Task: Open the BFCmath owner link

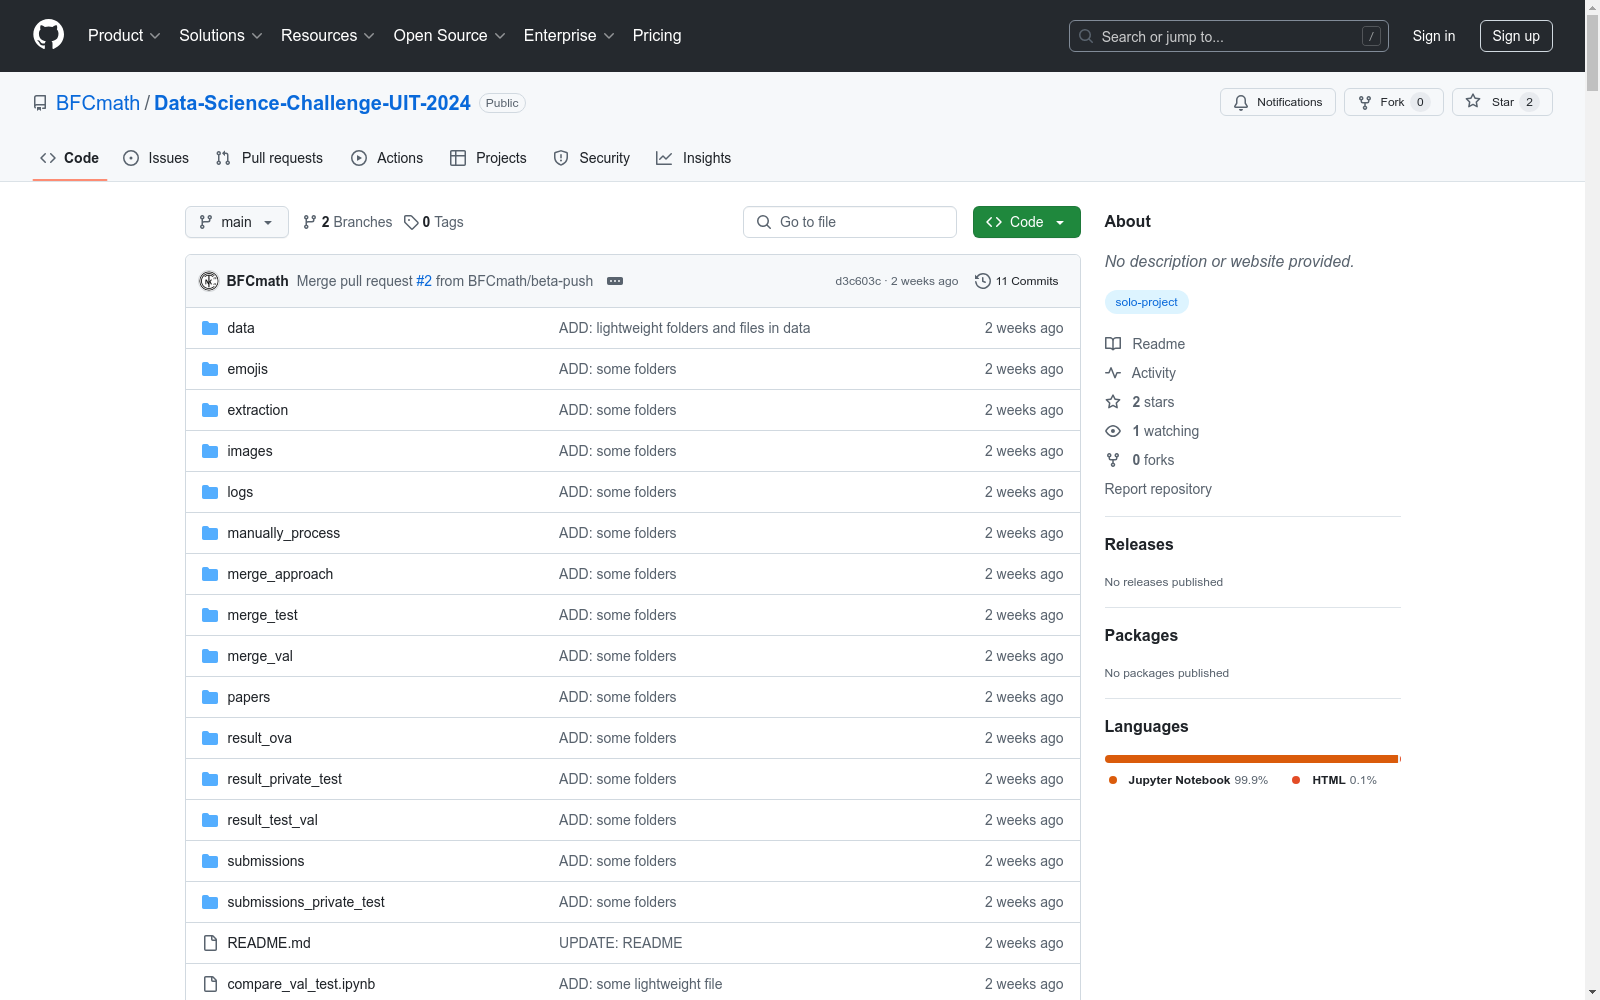Action: point(98,103)
